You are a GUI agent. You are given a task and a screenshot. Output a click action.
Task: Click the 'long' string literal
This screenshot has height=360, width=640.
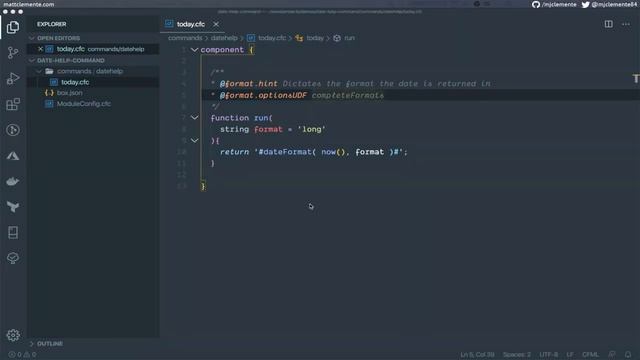pyautogui.click(x=311, y=129)
